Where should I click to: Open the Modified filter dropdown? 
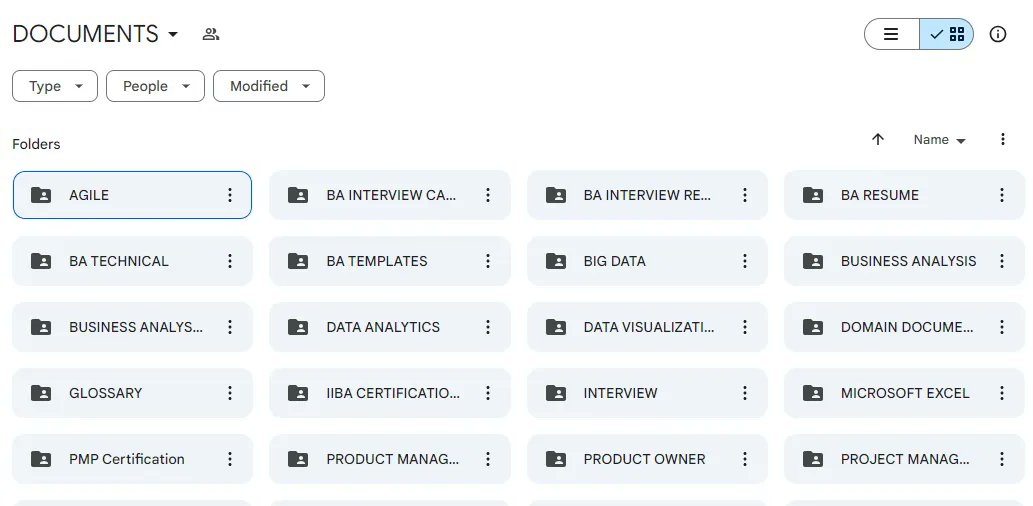[x=269, y=86]
